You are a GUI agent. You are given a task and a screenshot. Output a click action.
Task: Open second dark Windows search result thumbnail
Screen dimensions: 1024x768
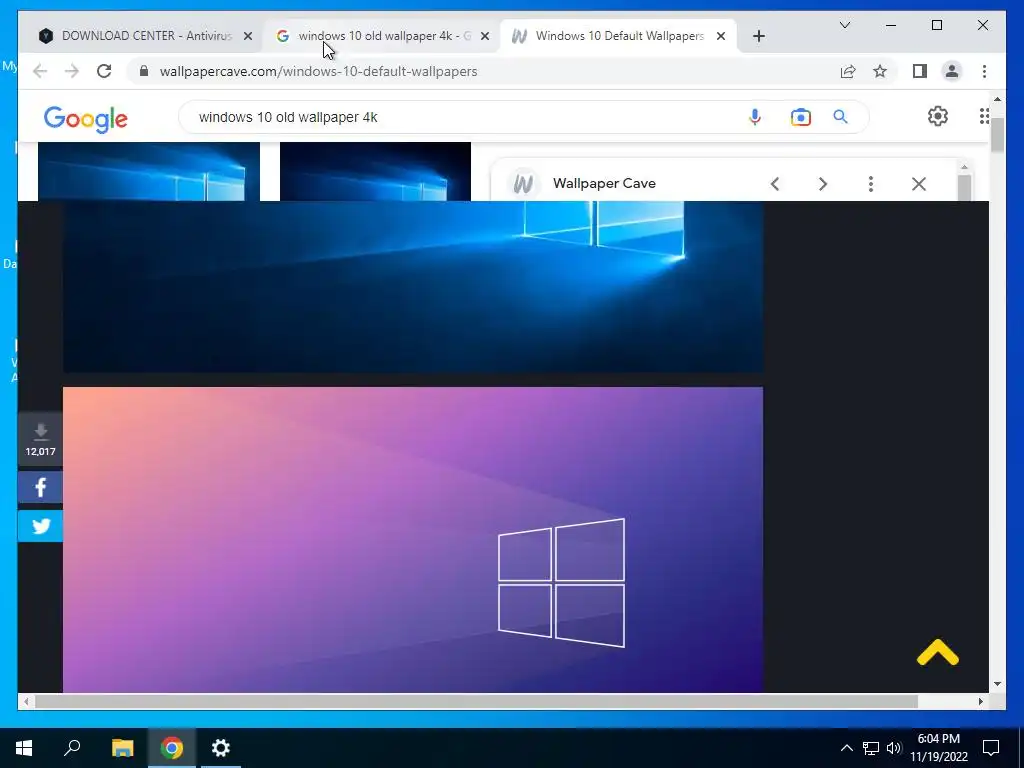(375, 171)
